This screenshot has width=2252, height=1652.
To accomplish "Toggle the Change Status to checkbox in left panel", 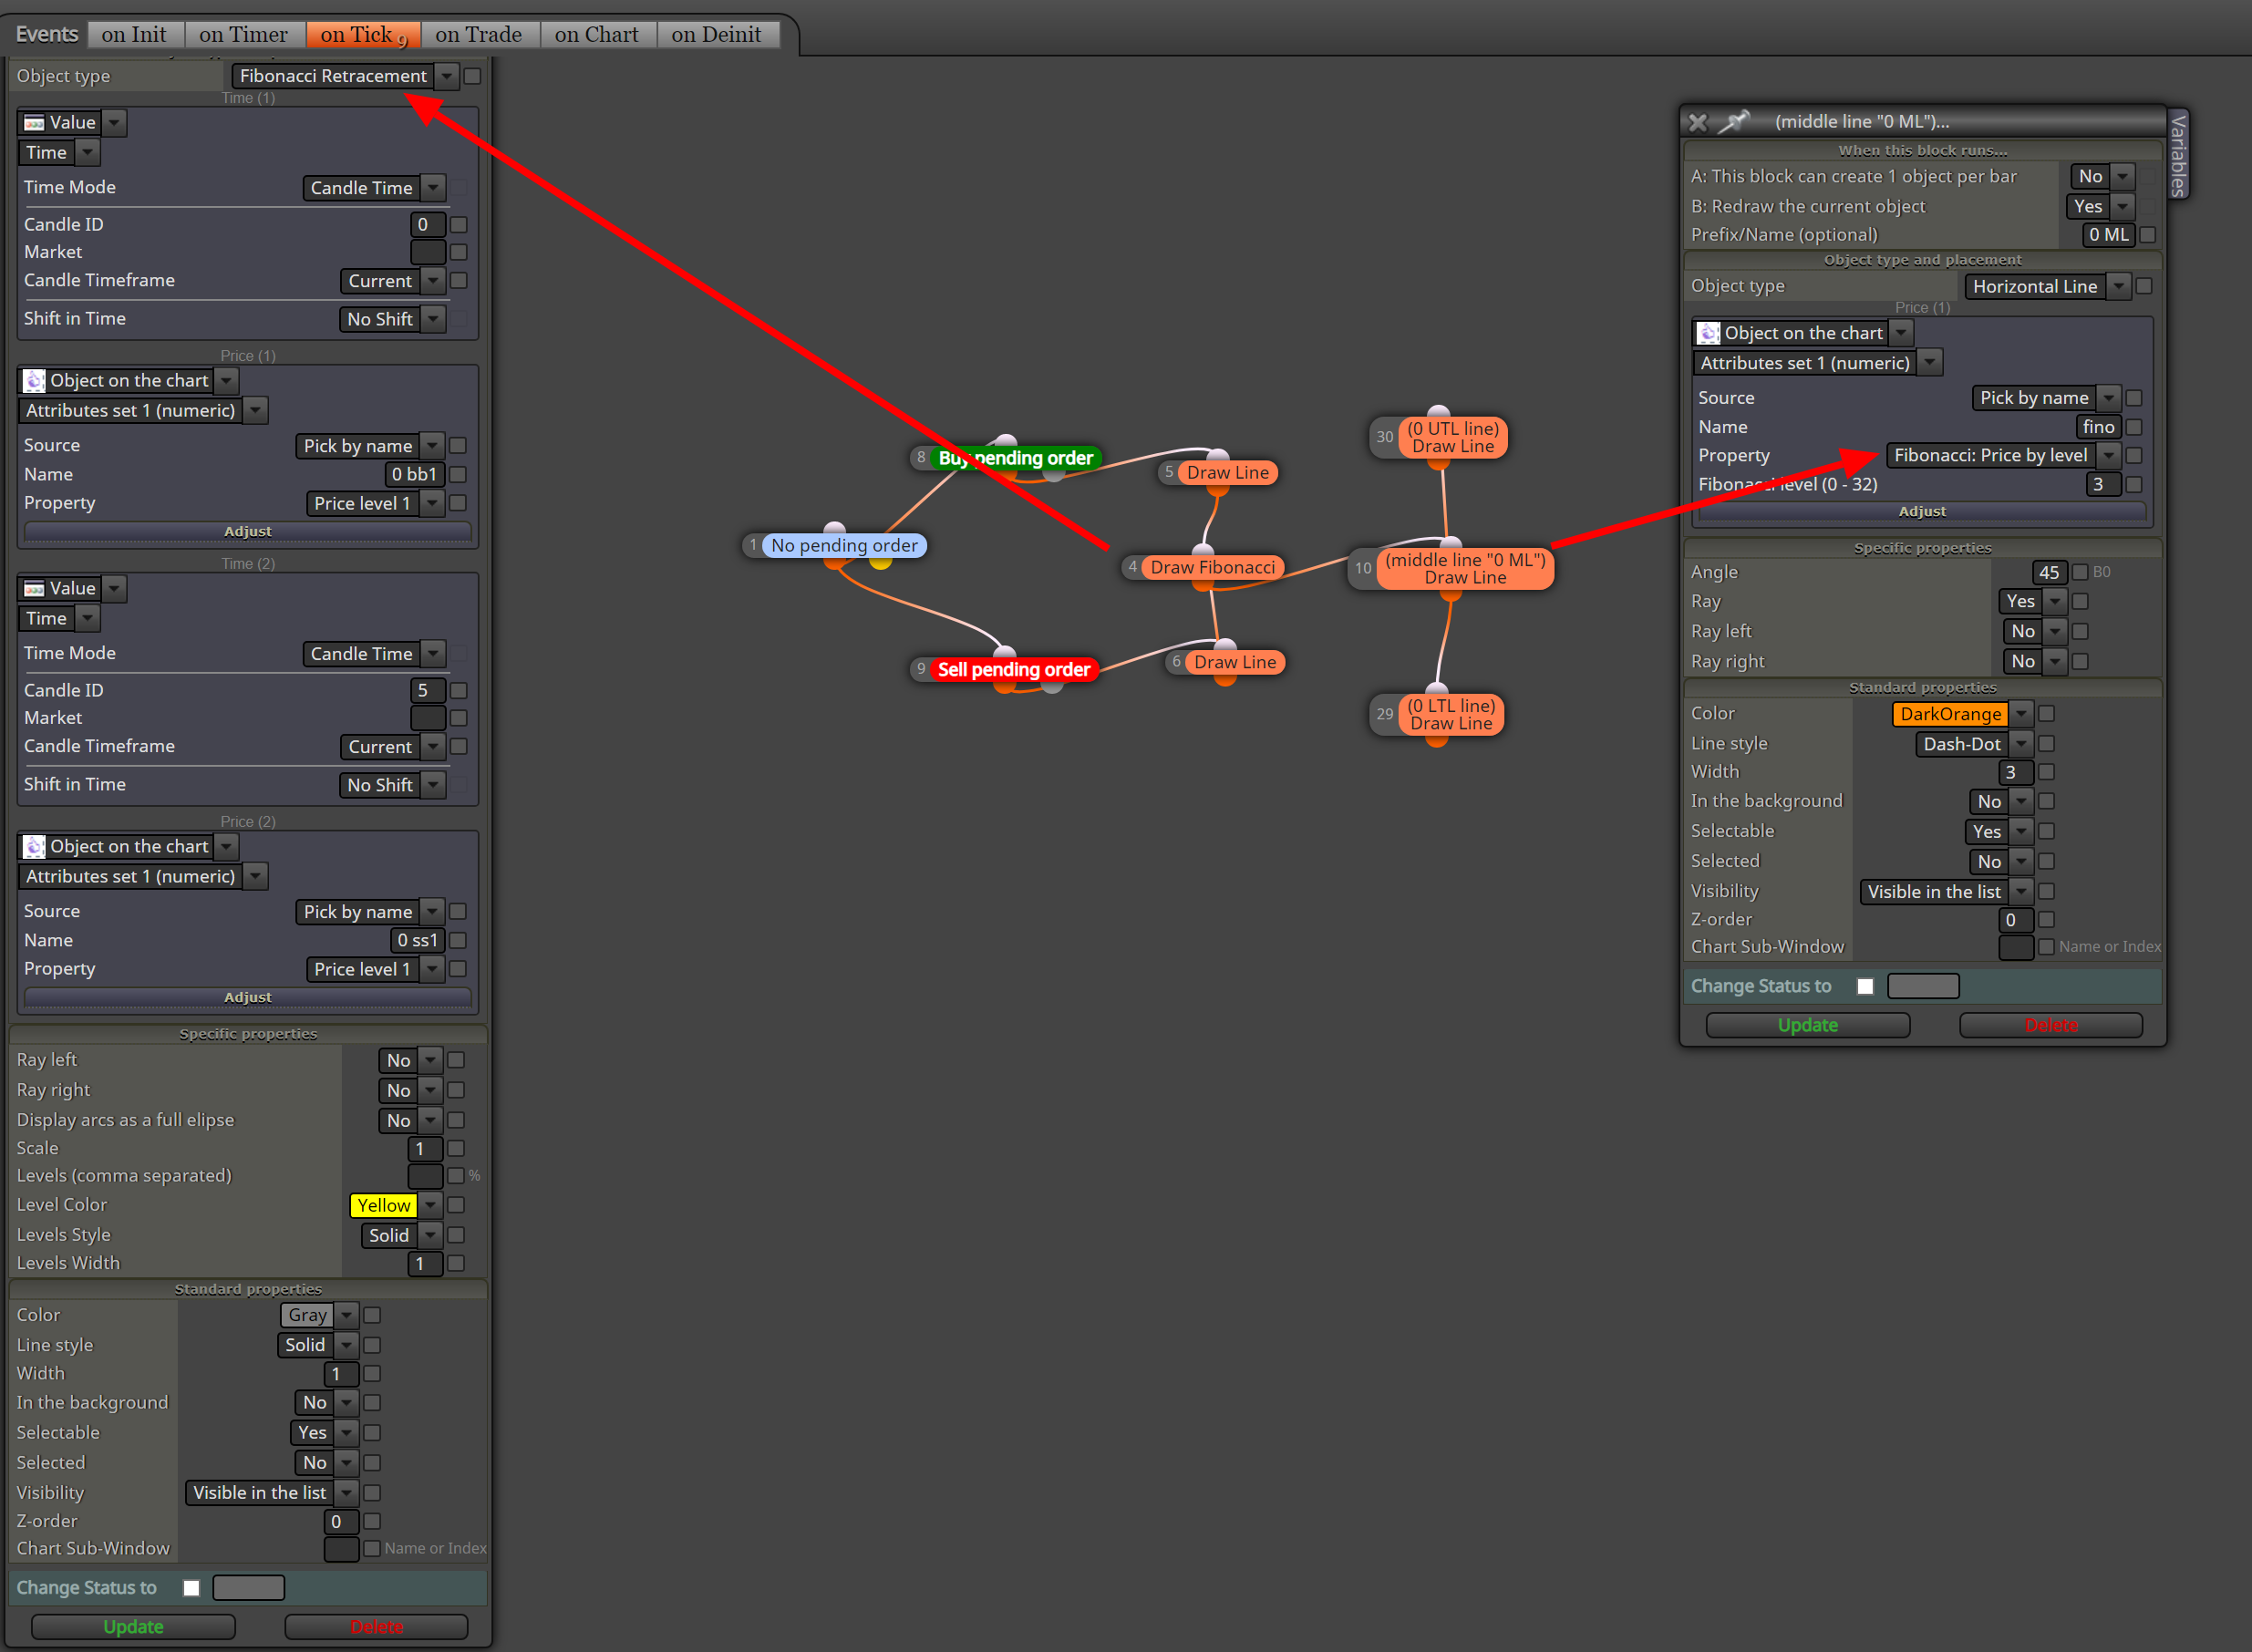I will pos(192,1587).
